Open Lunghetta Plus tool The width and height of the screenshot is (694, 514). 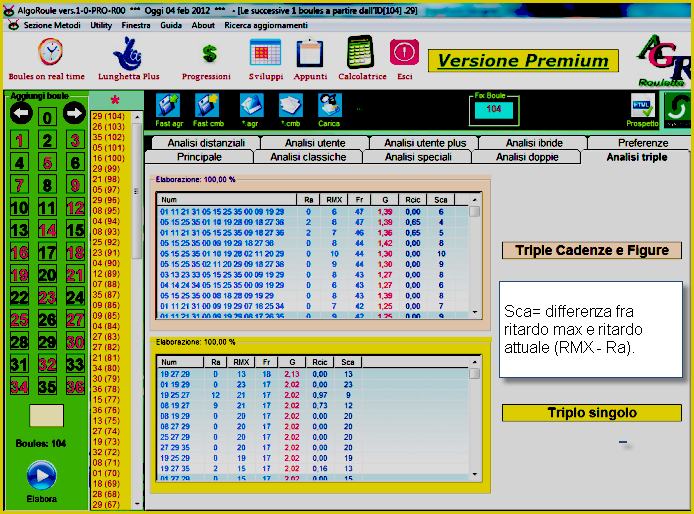tap(127, 54)
